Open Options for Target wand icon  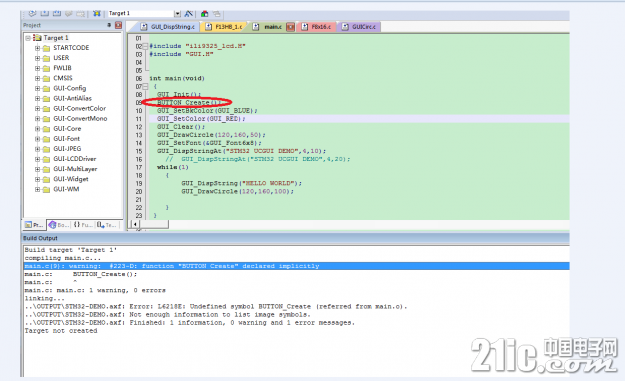(189, 14)
